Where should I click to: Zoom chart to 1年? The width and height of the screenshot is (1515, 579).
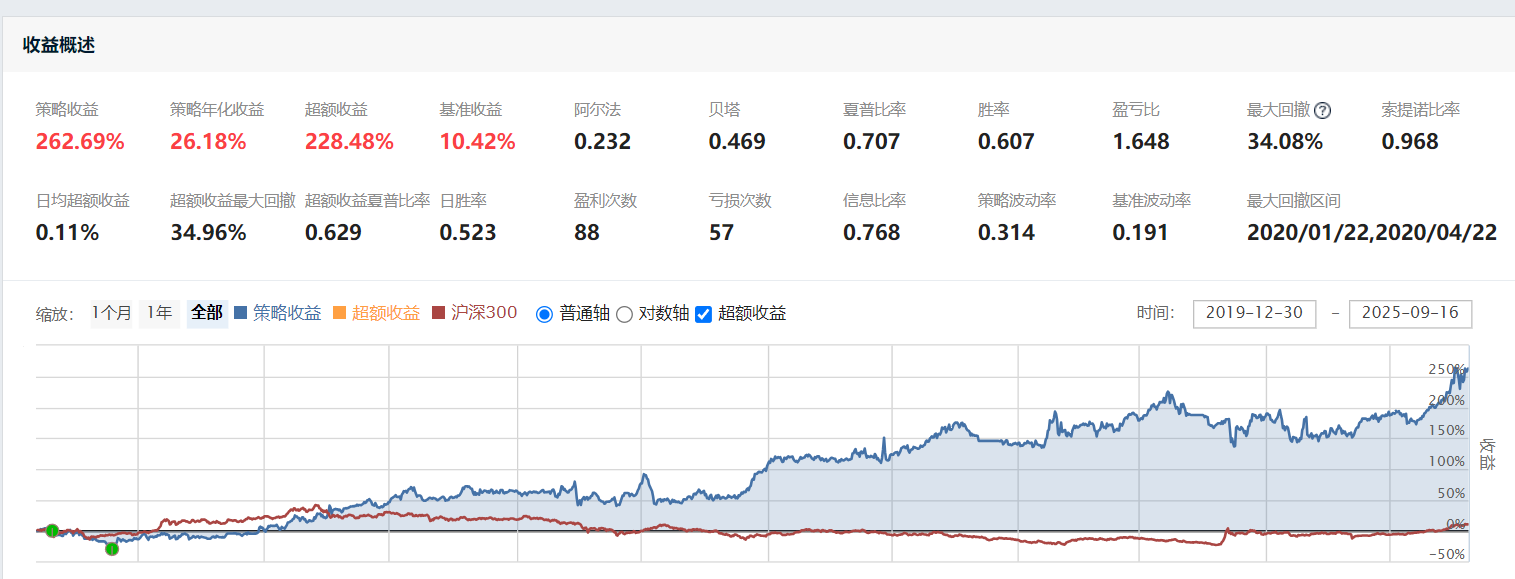click(x=160, y=313)
